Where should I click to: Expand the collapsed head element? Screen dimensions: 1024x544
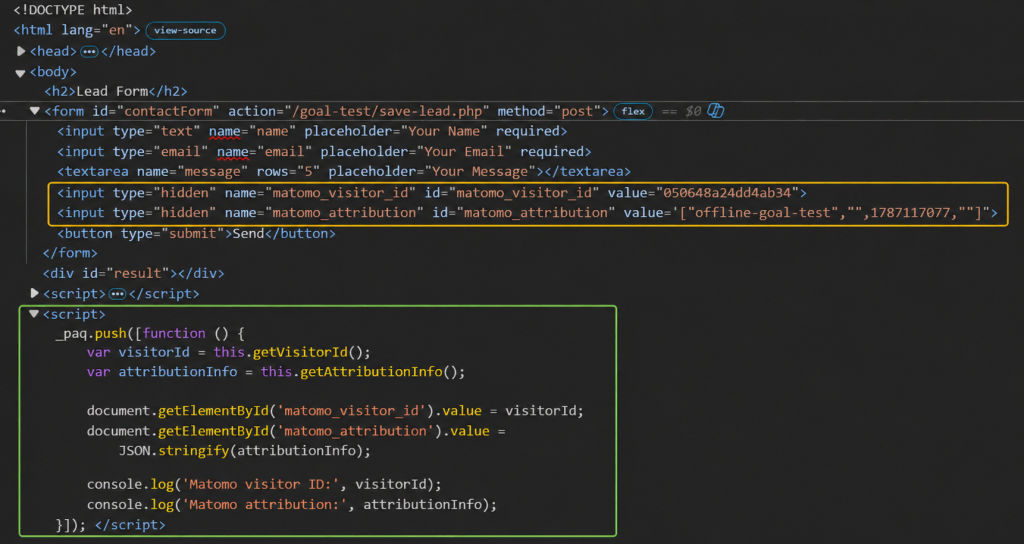pos(21,51)
